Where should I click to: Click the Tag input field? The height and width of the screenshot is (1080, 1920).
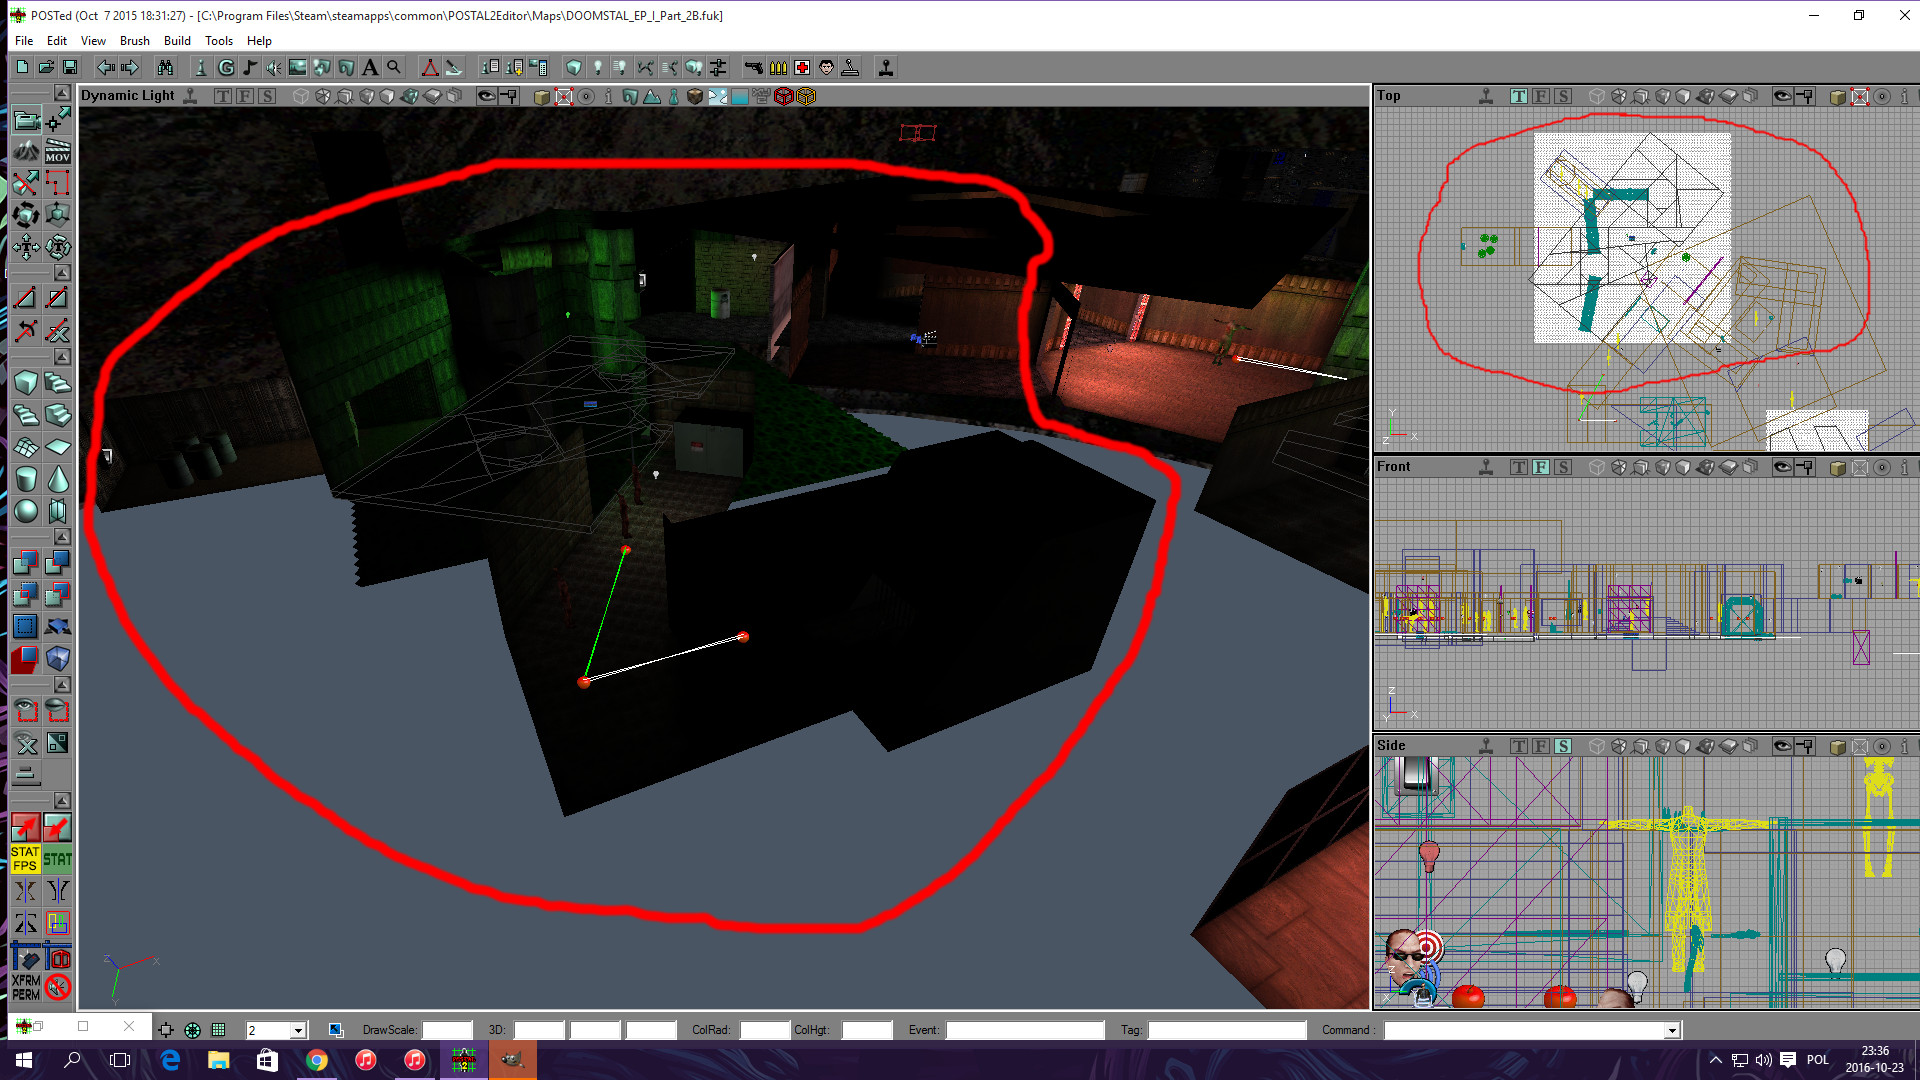point(1227,1030)
